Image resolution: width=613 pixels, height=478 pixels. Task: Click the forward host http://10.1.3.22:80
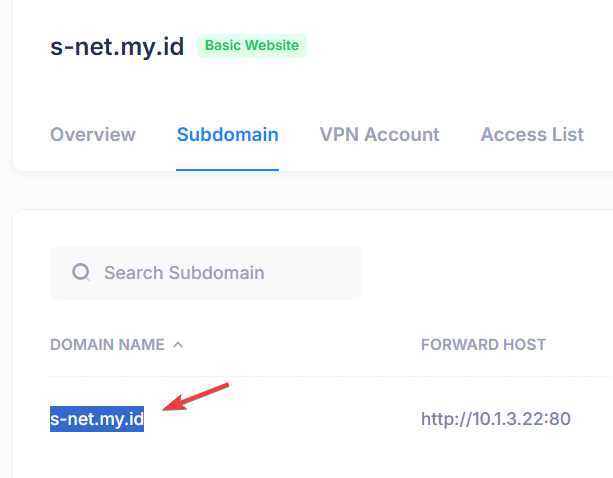(x=496, y=419)
